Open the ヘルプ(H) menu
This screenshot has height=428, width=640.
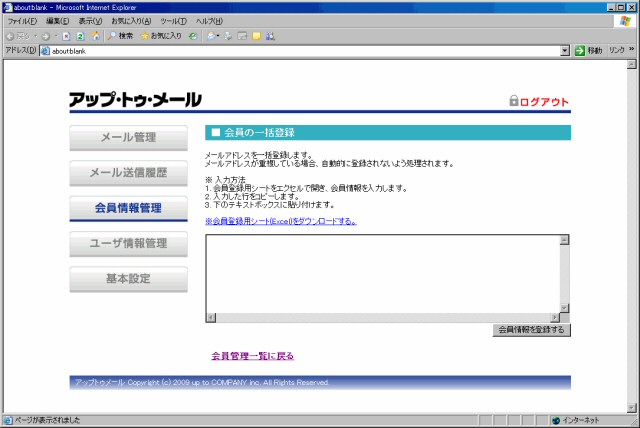coord(209,21)
